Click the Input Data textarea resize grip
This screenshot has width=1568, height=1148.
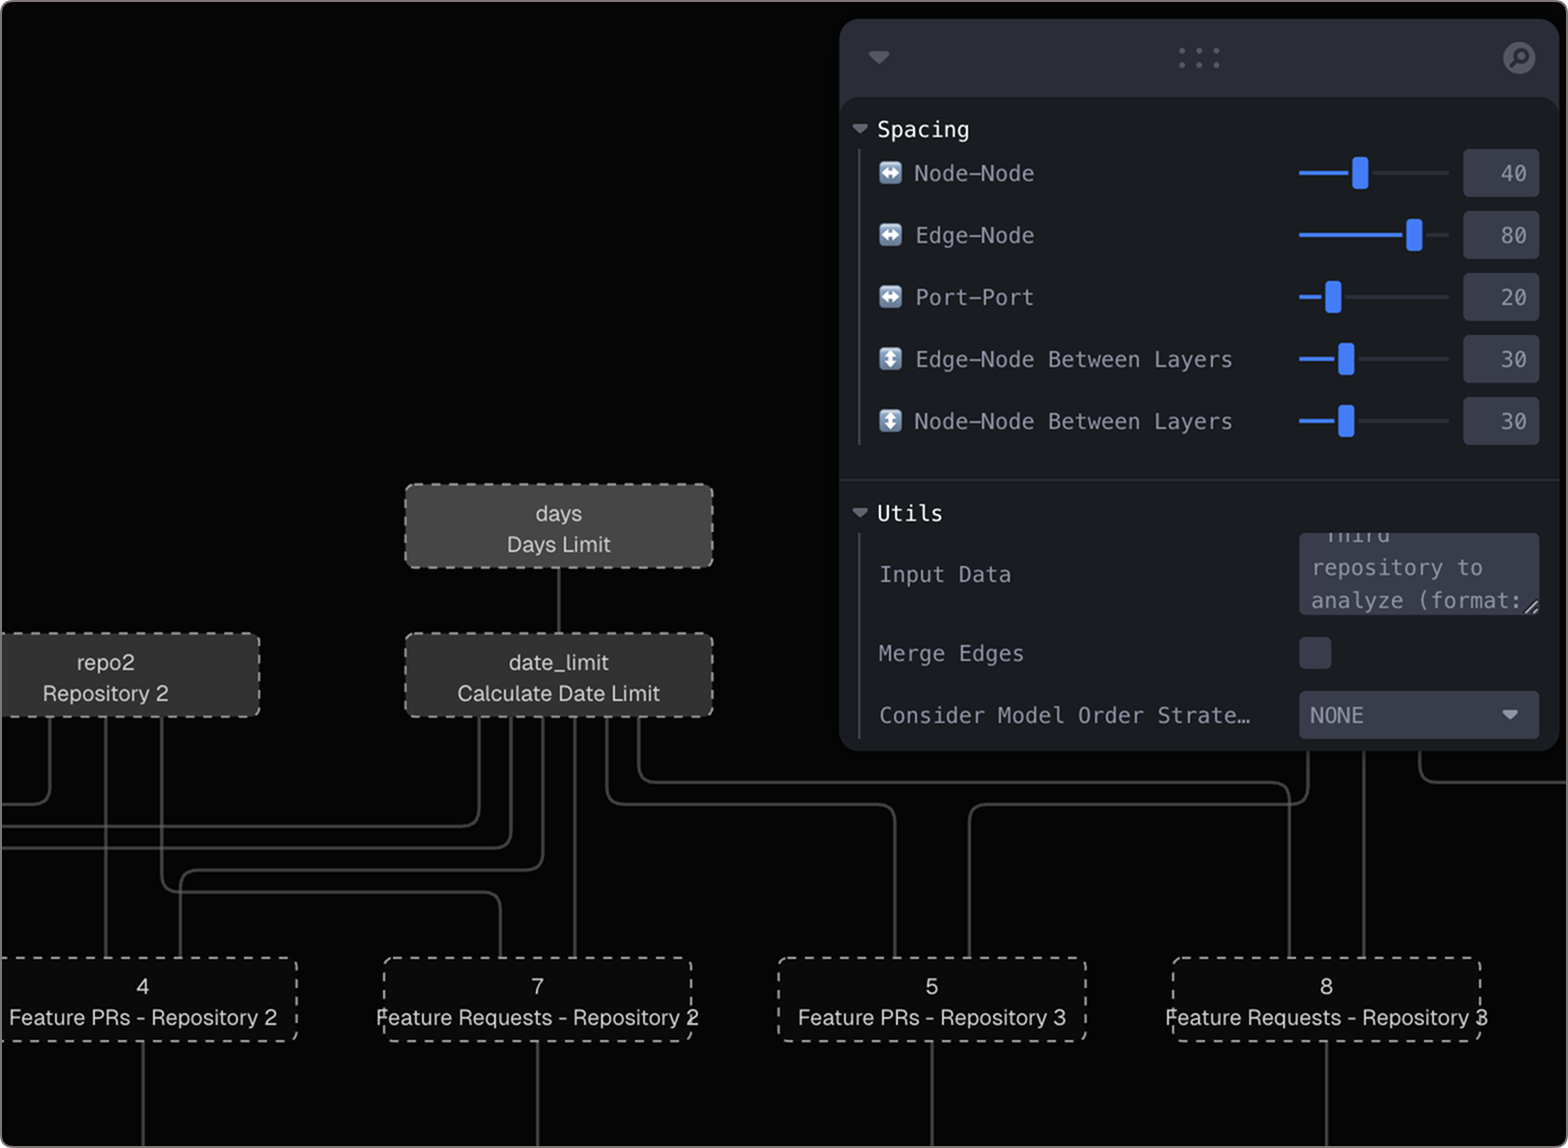click(1530, 606)
